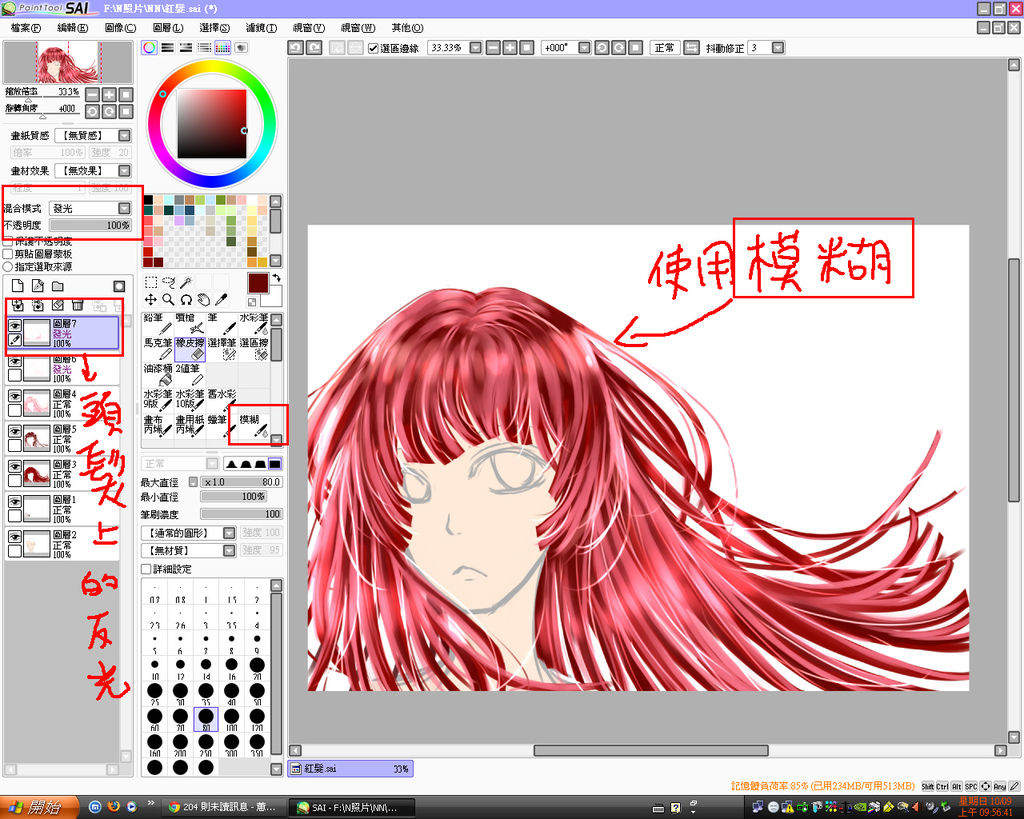Hide layer 圖層3 with its eye icon
This screenshot has height=819, width=1024.
pyautogui.click(x=14, y=467)
